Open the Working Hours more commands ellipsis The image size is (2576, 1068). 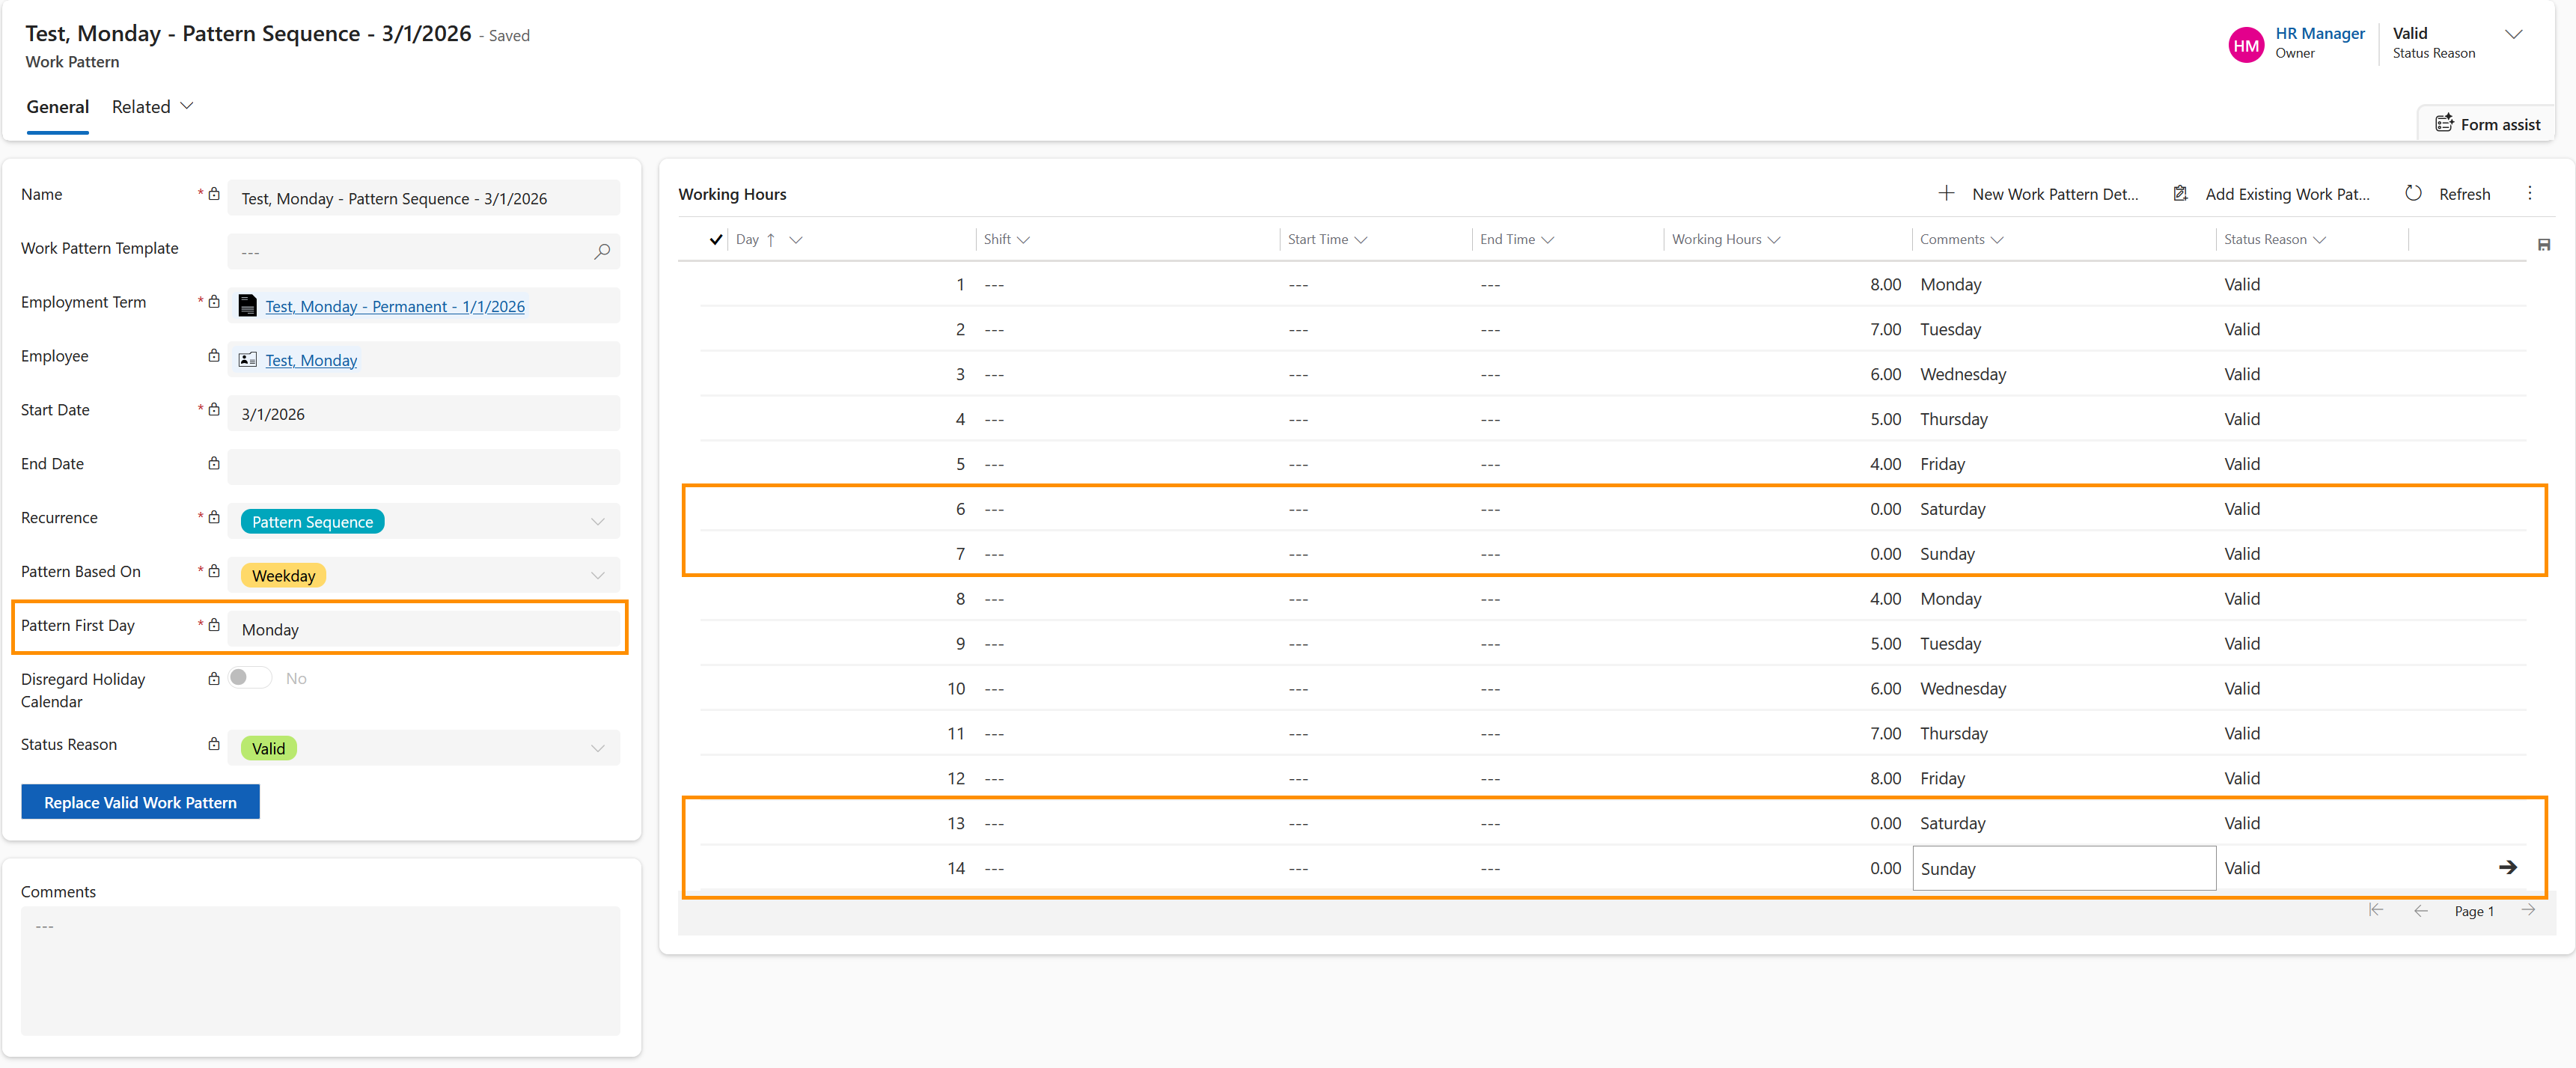pyautogui.click(x=2530, y=194)
